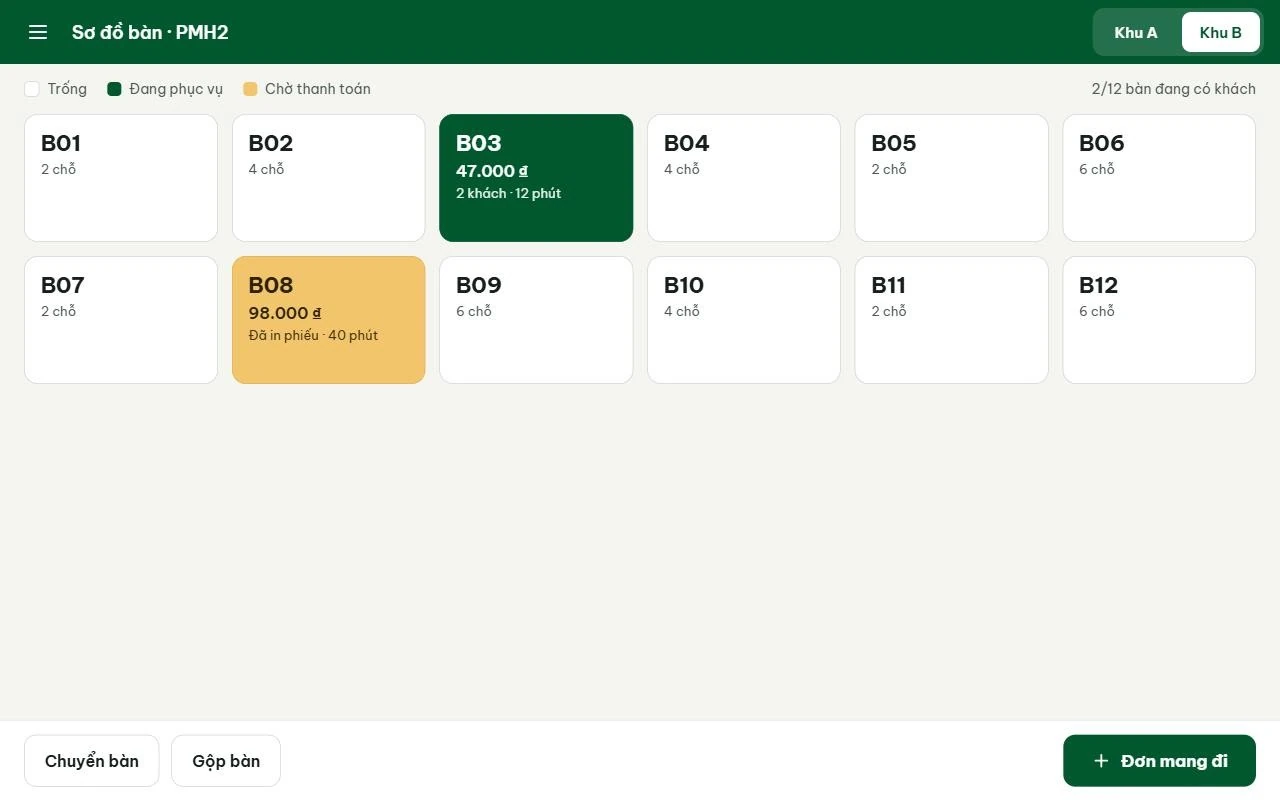Click the '2/12 bàn đang có khách' status
This screenshot has width=1280, height=800.
coord(1173,89)
